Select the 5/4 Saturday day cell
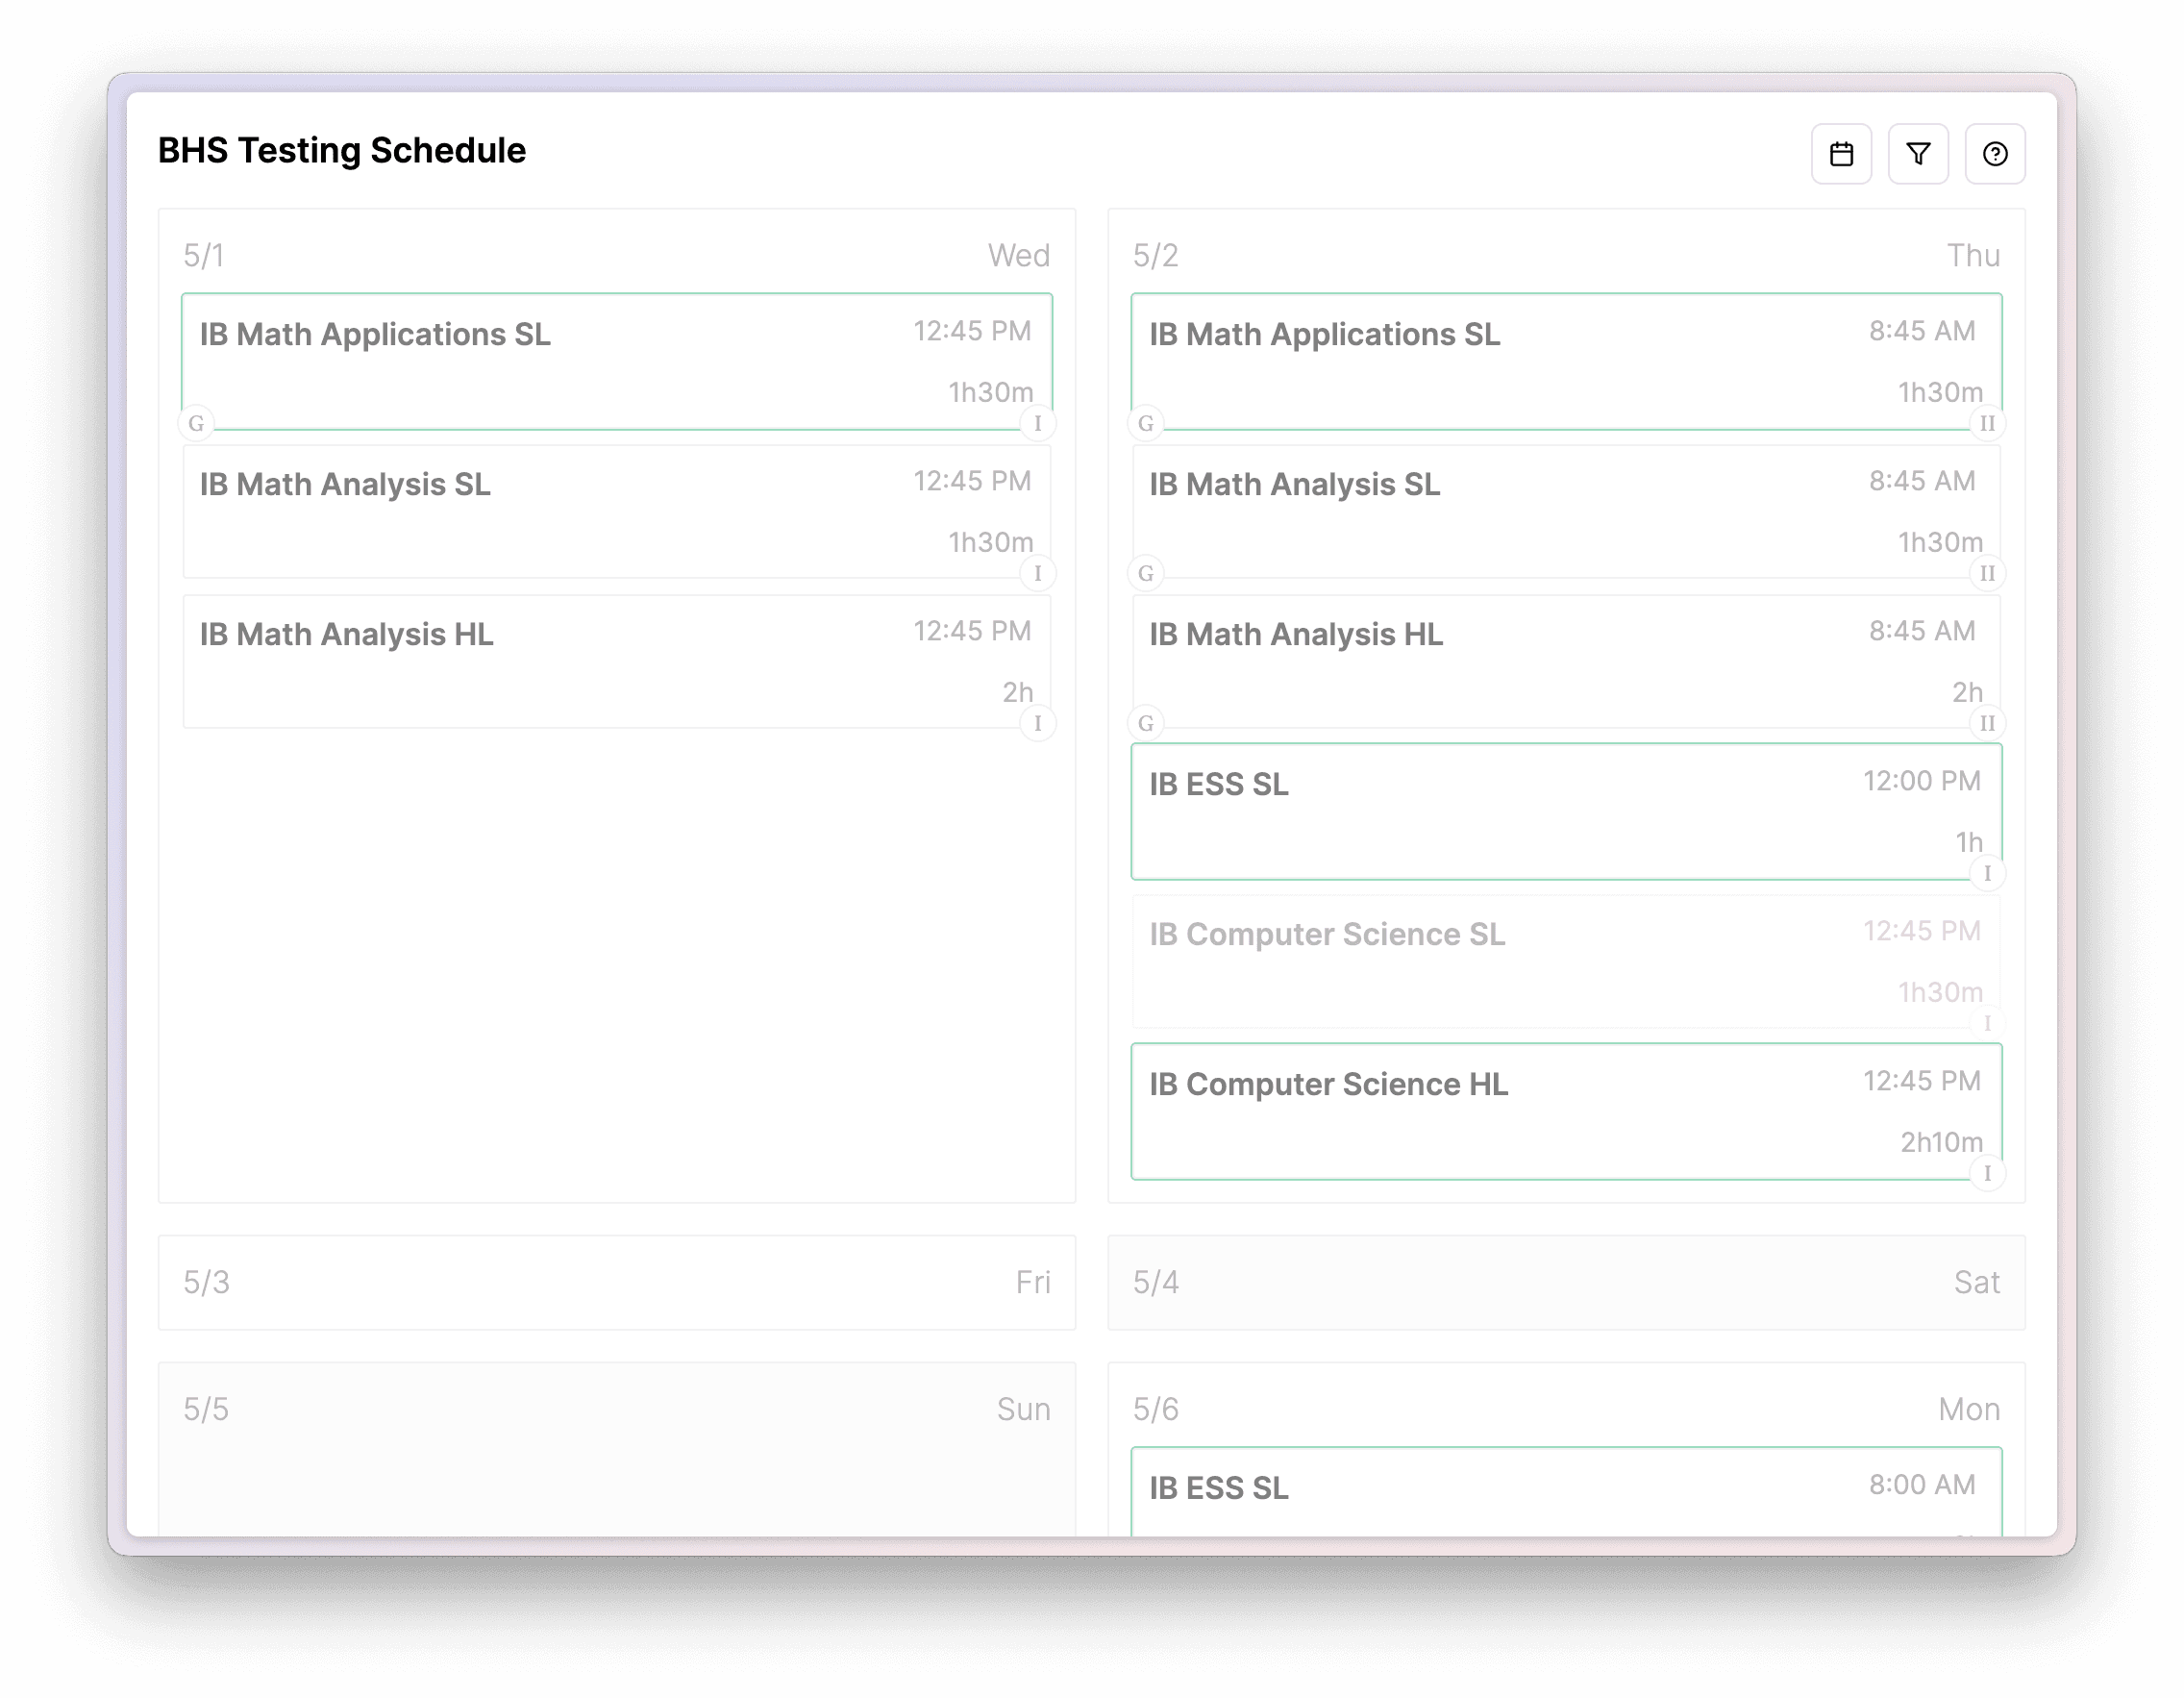Screen dimensions: 2184x1698 point(1566,1283)
